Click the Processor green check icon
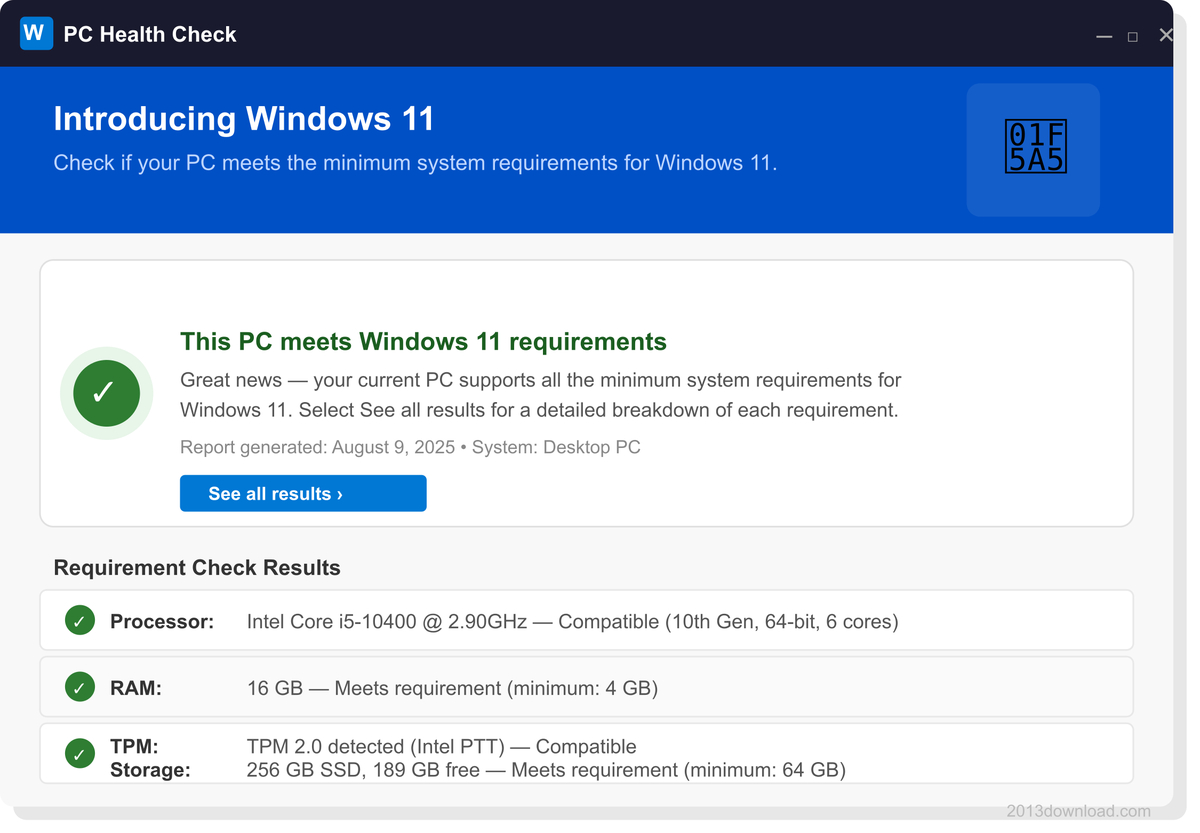This screenshot has height=833, width=1200. (80, 621)
